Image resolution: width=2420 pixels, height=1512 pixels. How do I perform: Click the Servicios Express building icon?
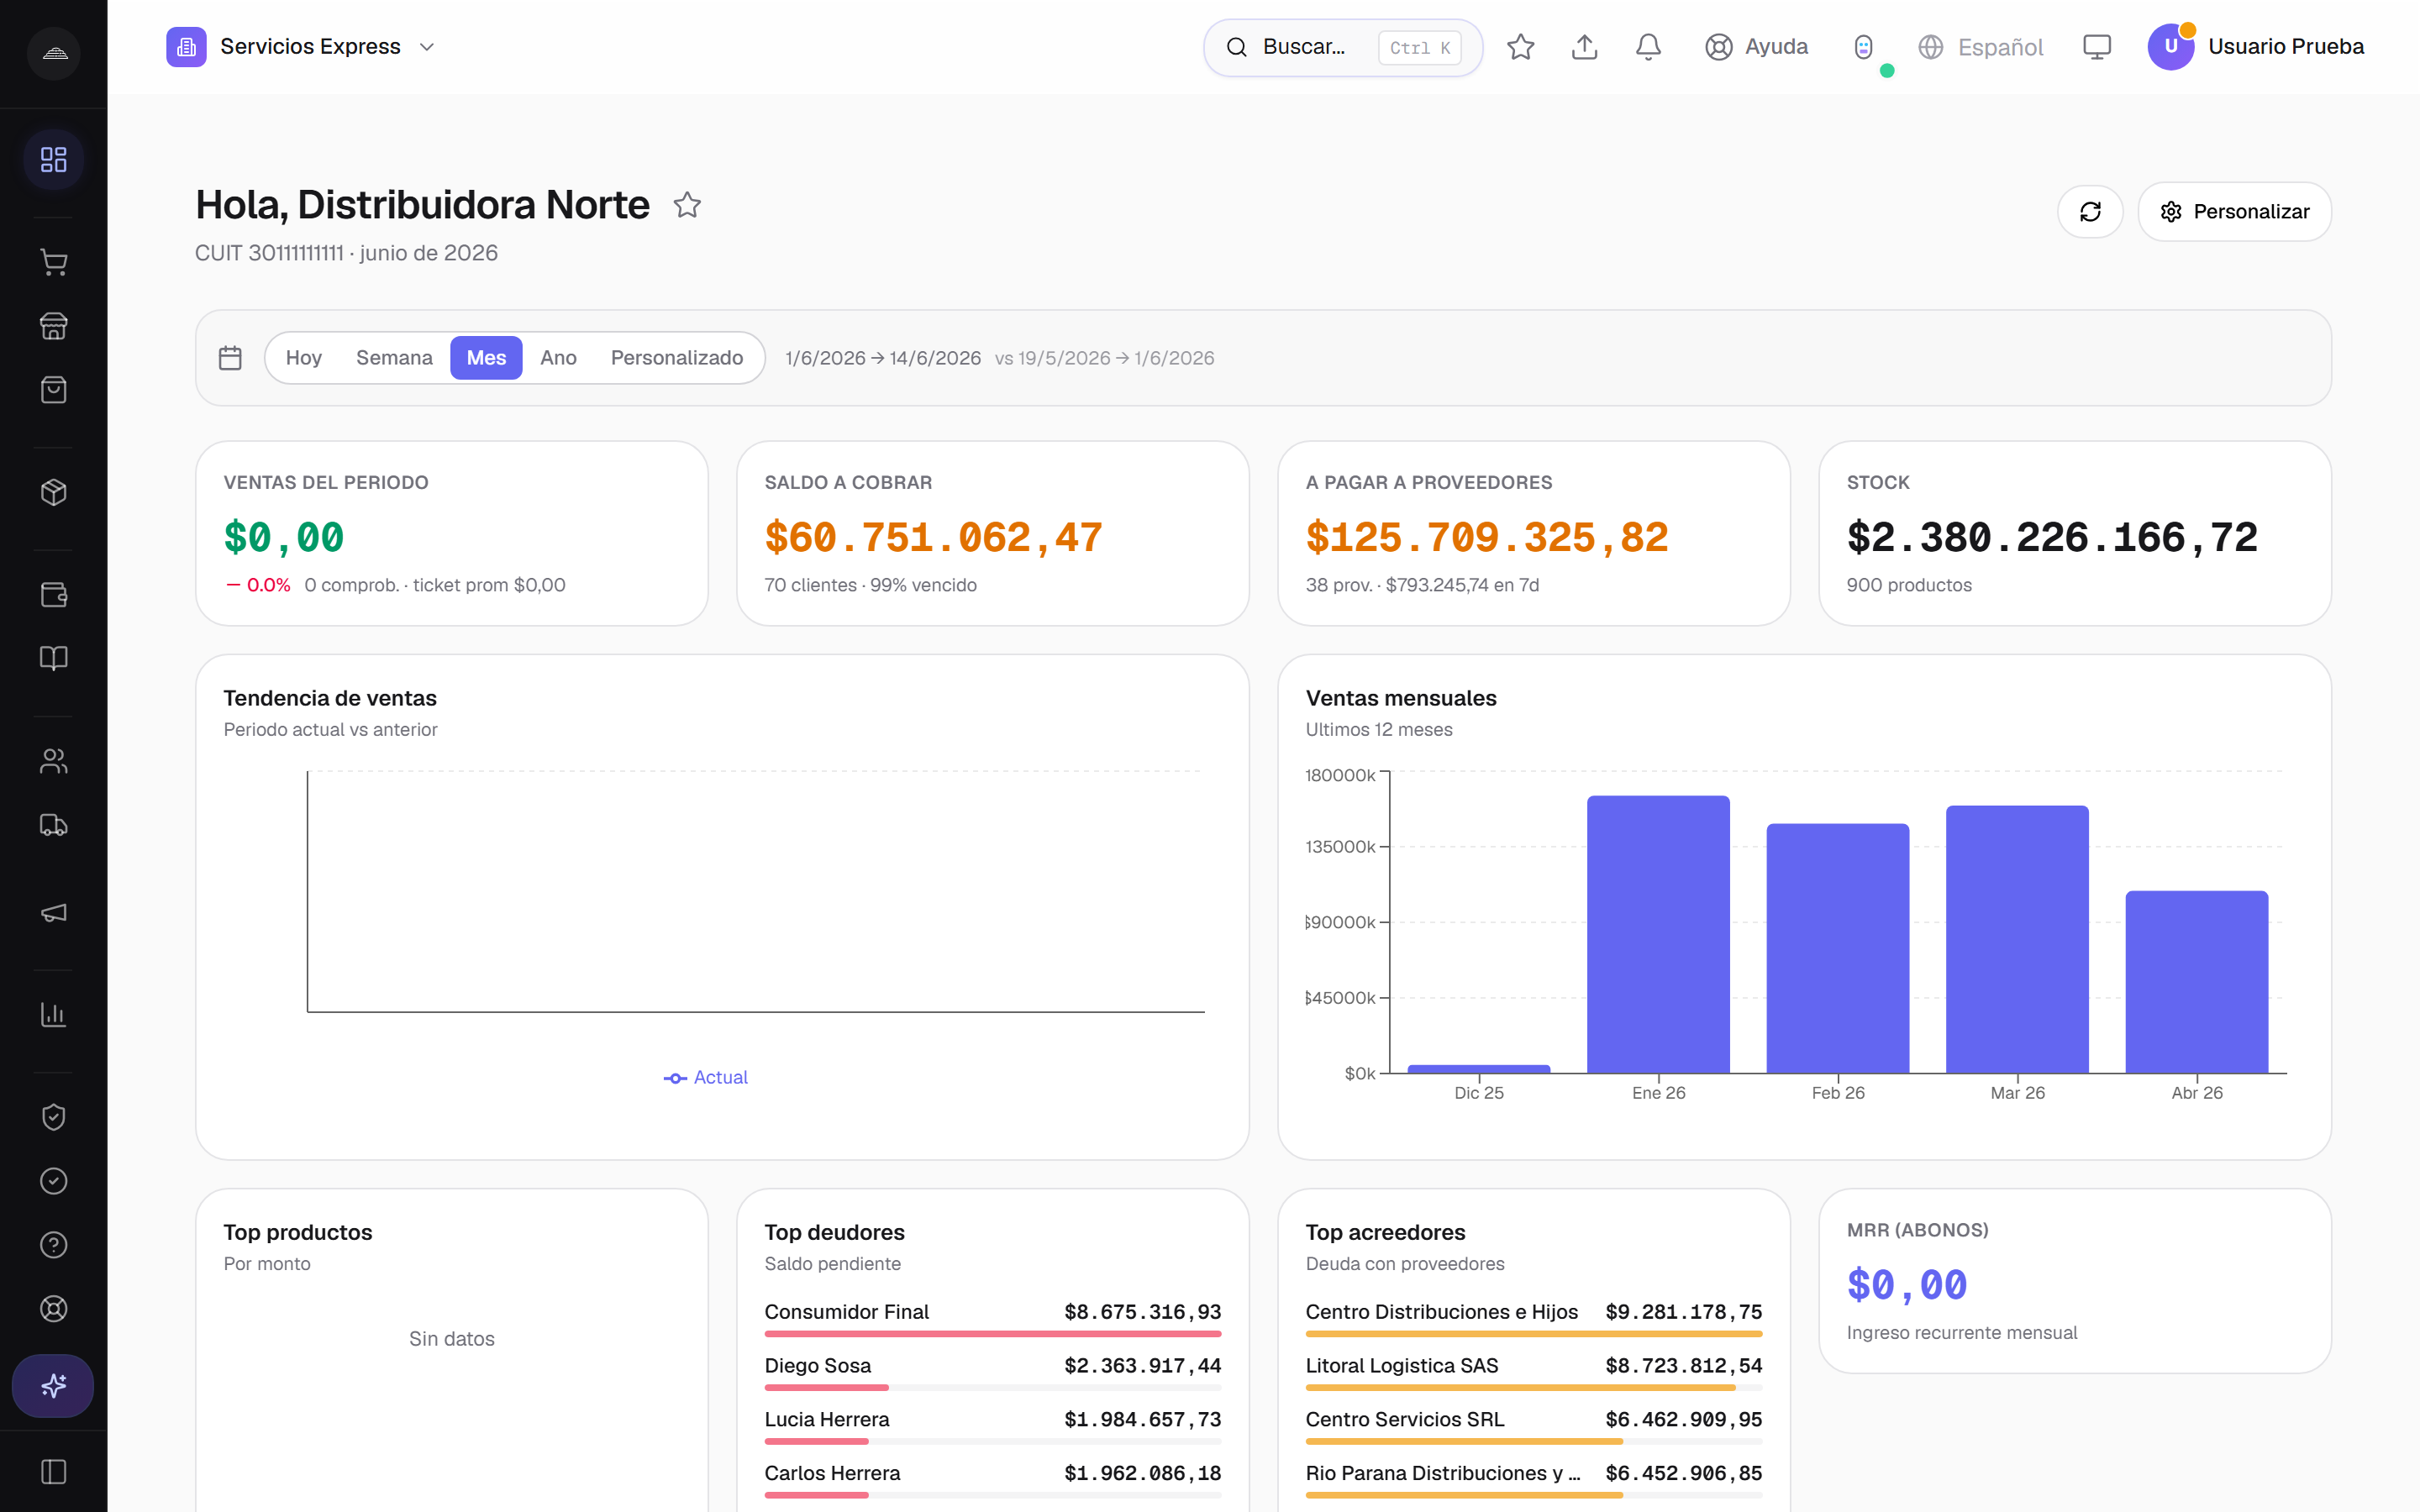(186, 47)
